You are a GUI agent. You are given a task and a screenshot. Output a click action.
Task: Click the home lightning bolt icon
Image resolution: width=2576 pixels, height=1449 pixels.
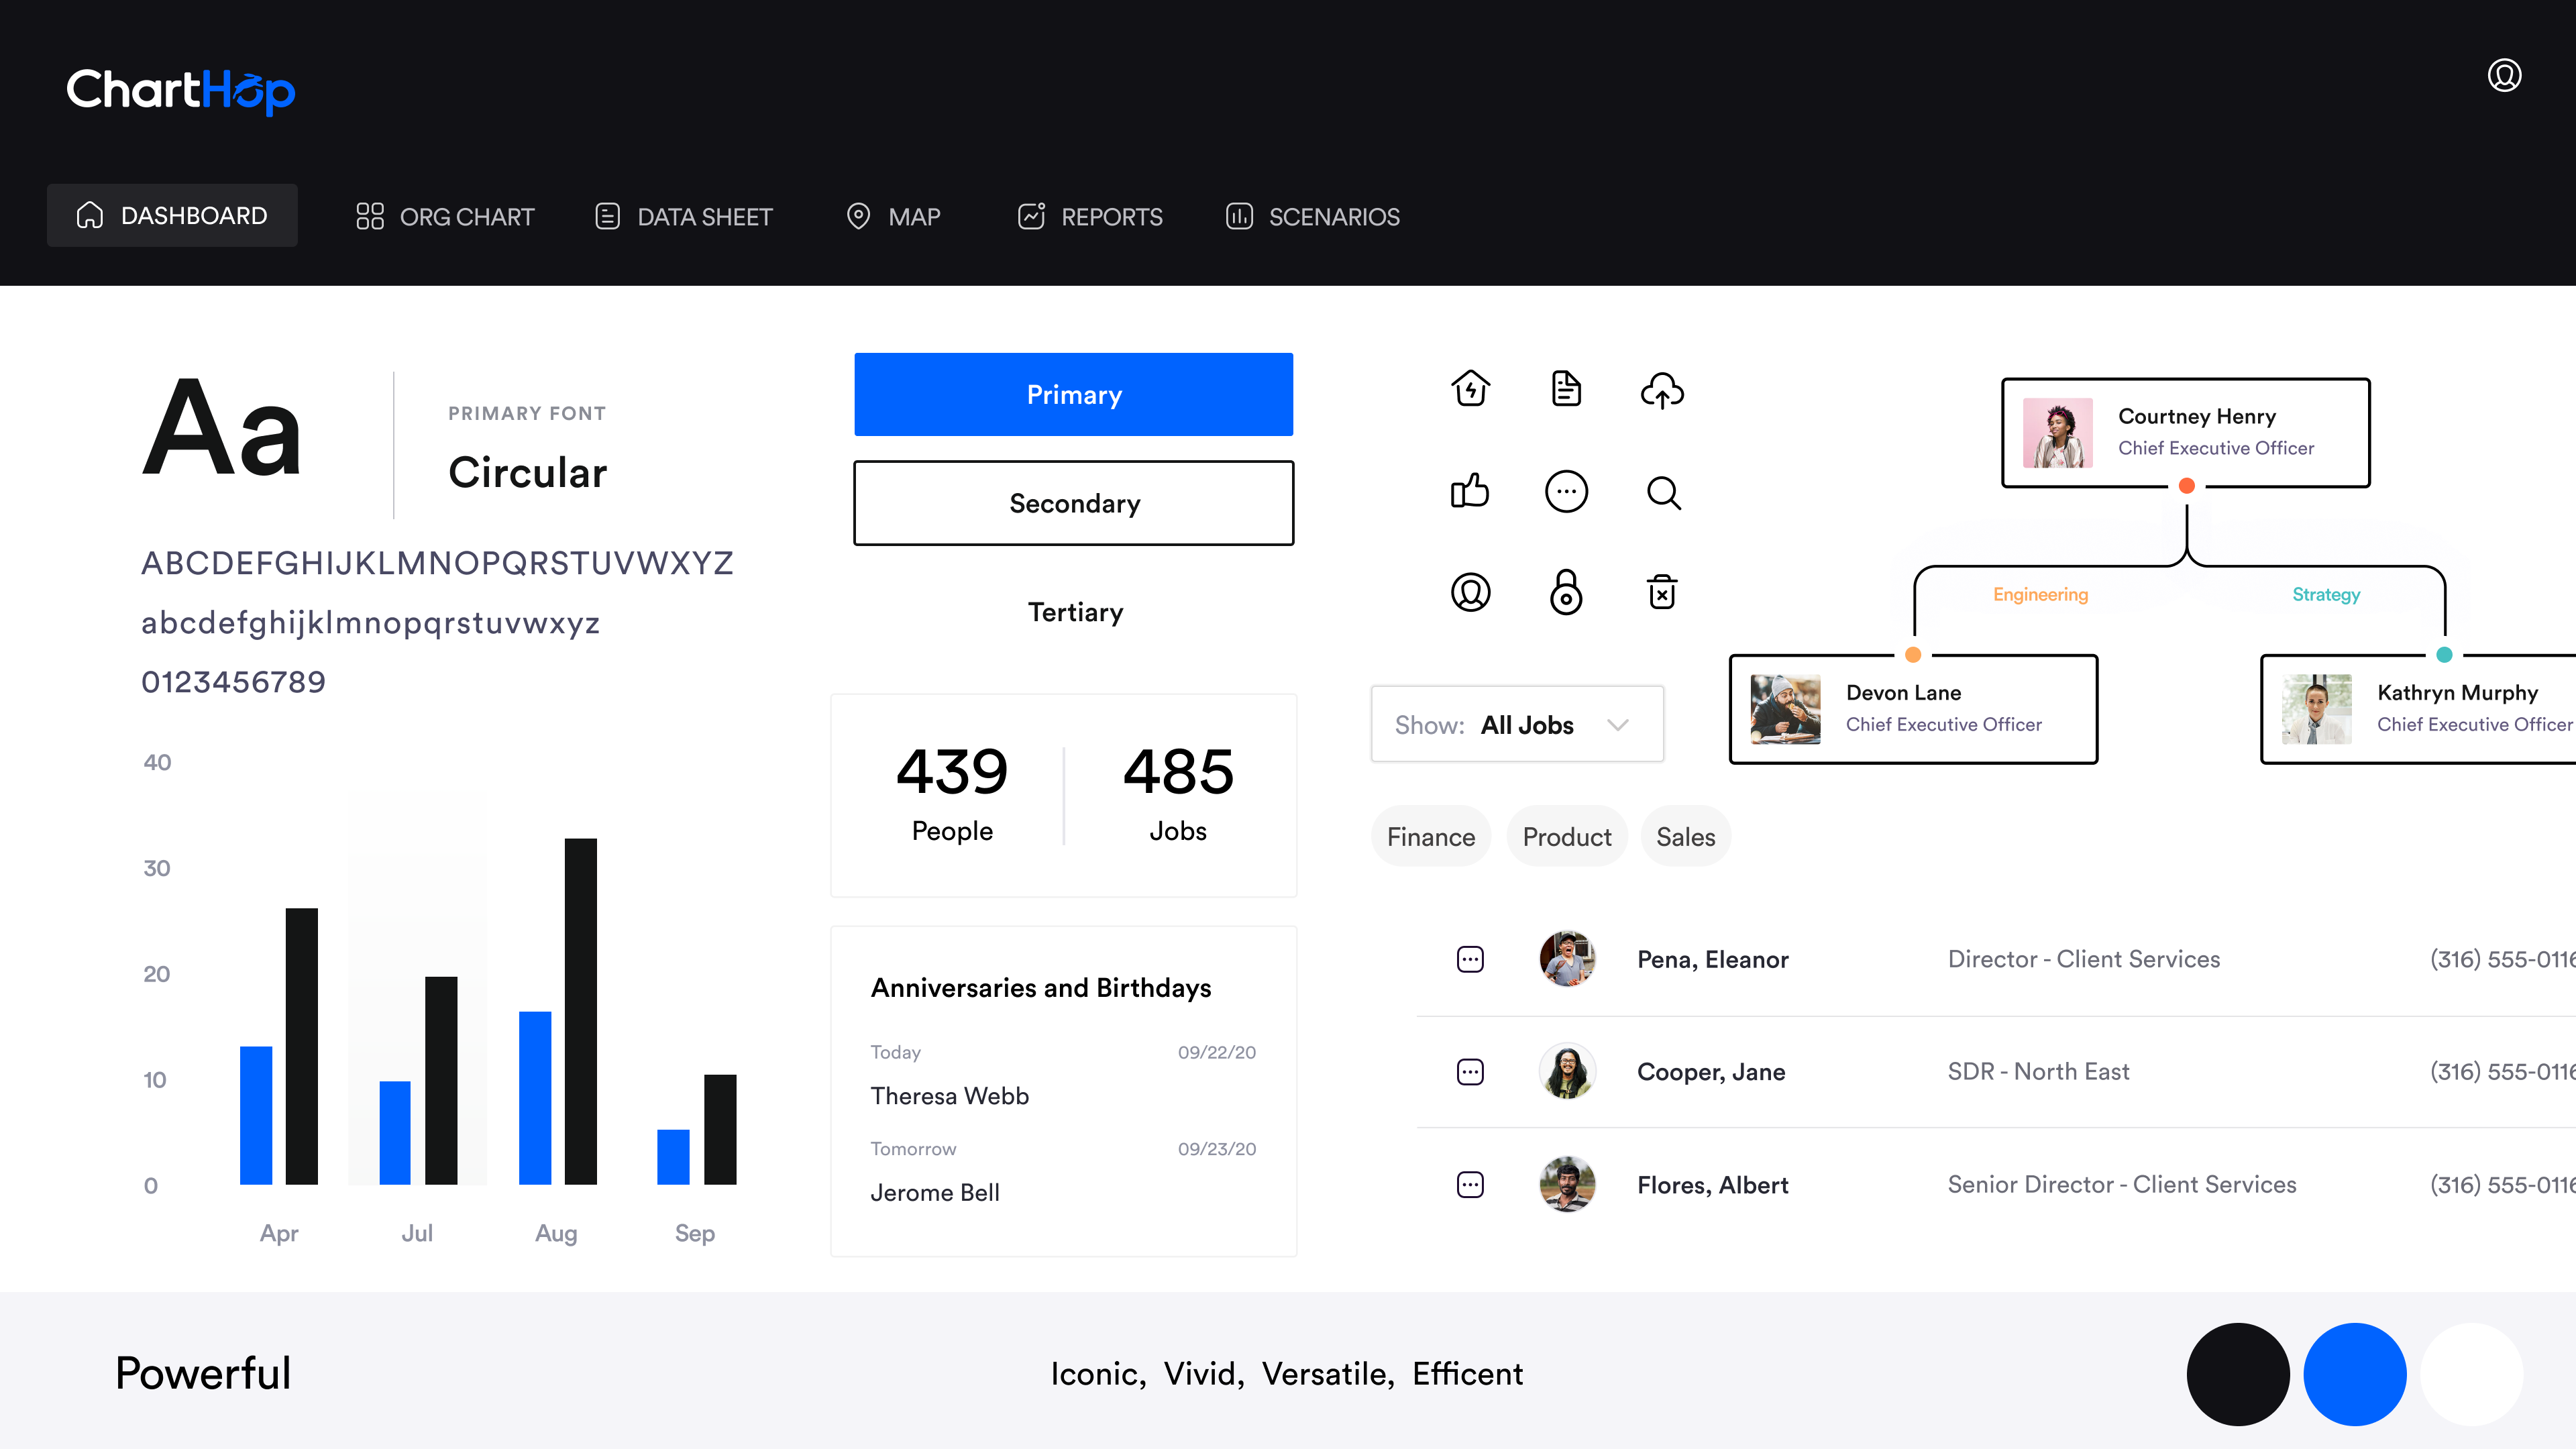[1470, 389]
